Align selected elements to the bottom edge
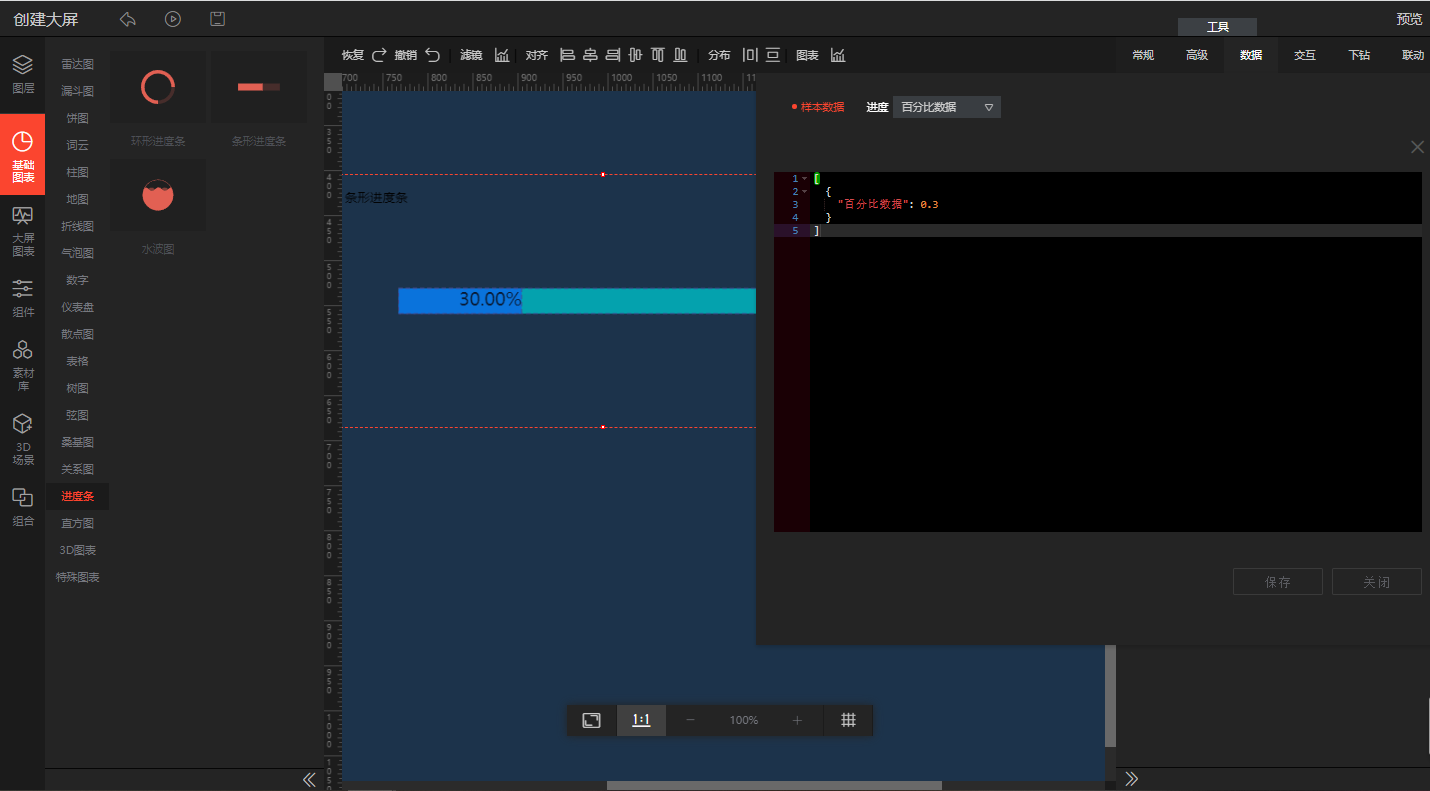Image resolution: width=1430 pixels, height=791 pixels. pyautogui.click(x=681, y=55)
